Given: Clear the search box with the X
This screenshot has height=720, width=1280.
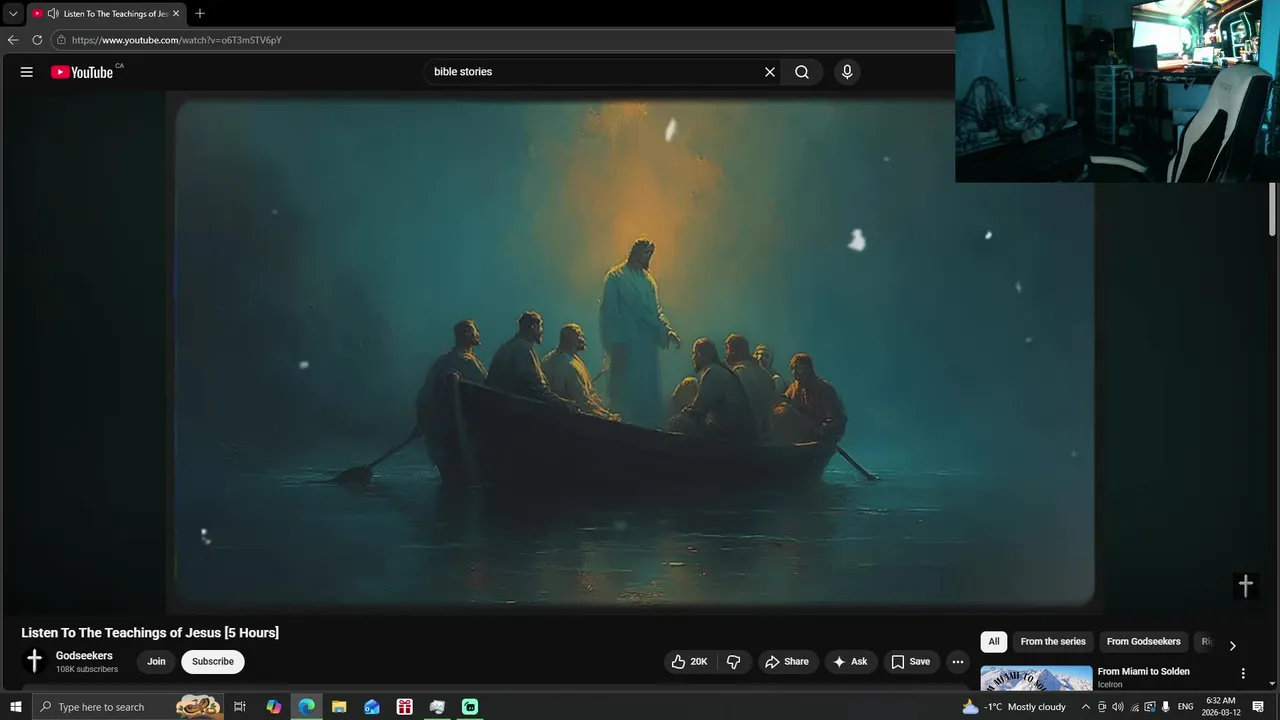Looking at the screenshot, I should pos(770,72).
